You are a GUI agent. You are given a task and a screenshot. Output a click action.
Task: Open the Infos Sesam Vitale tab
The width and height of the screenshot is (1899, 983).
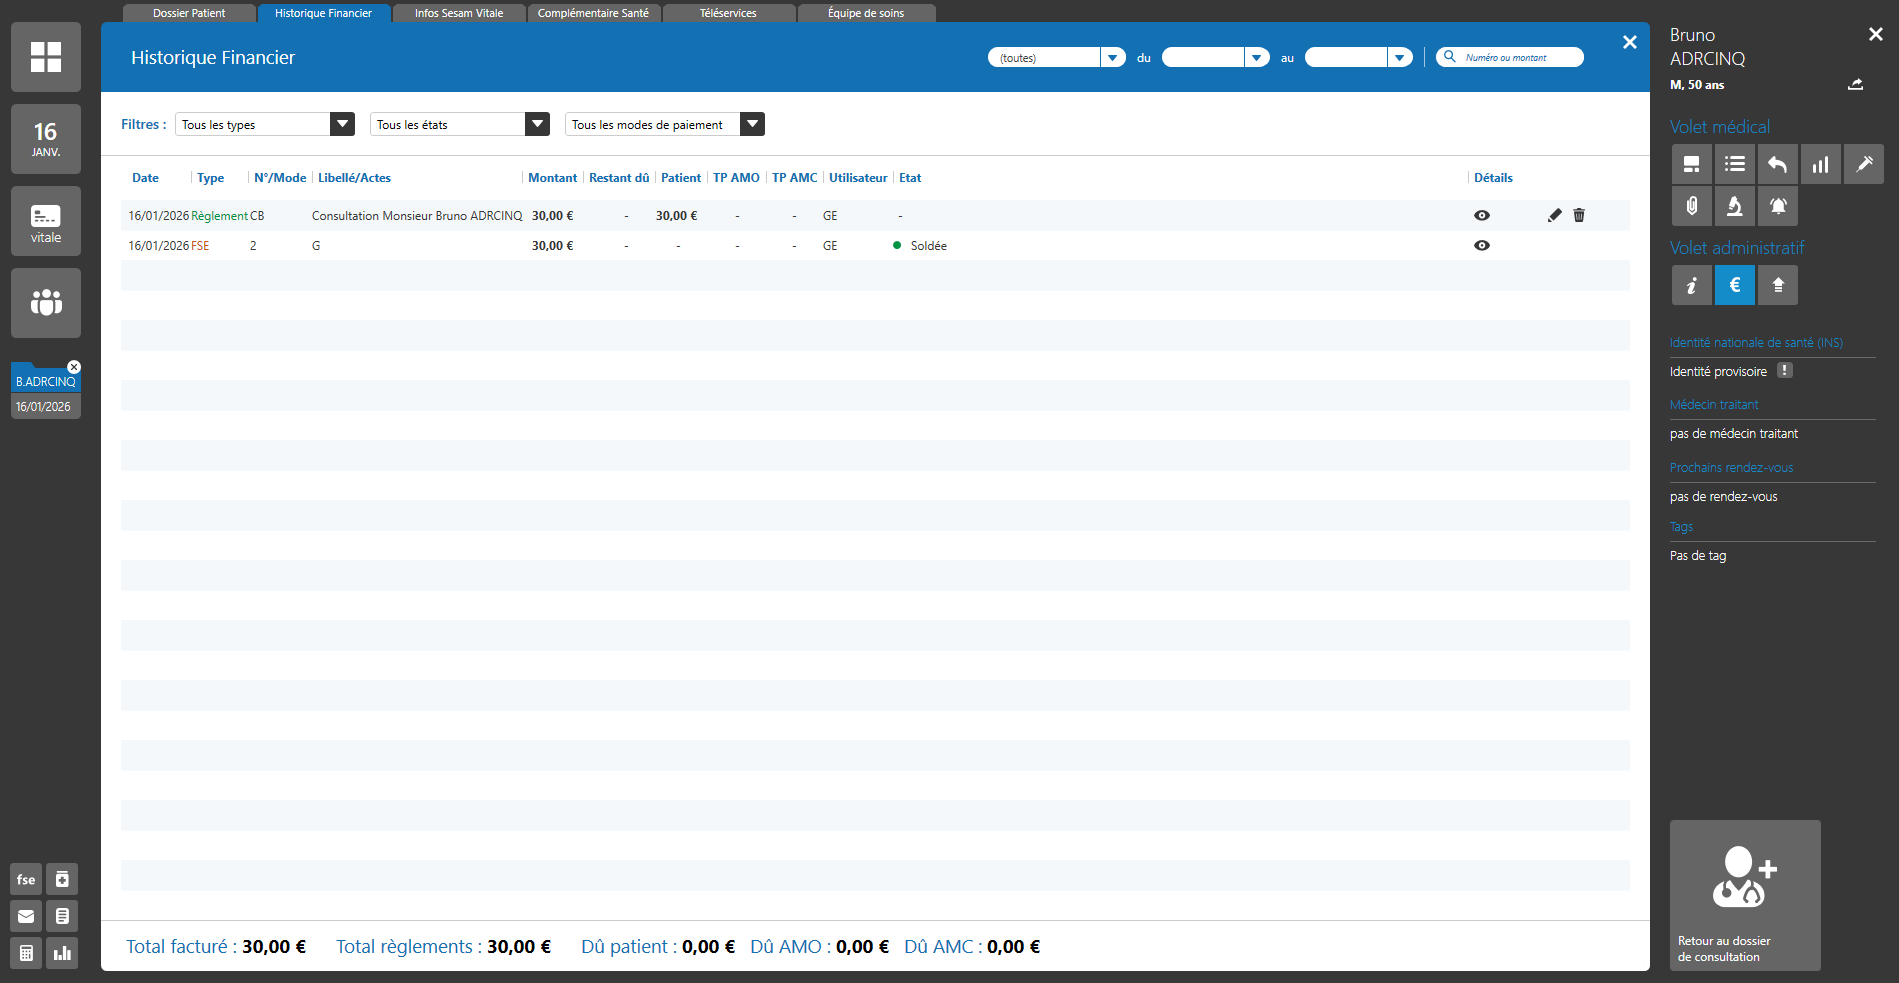459,13
